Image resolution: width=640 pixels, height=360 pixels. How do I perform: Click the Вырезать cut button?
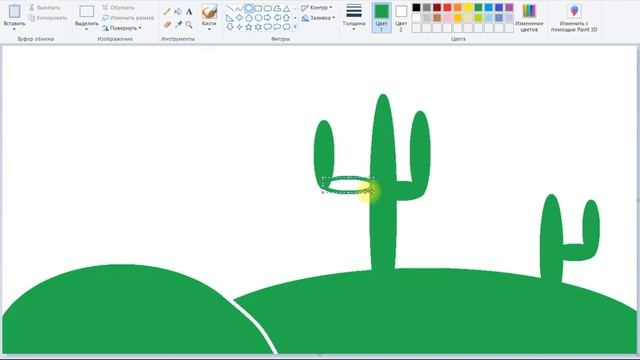[x=44, y=8]
